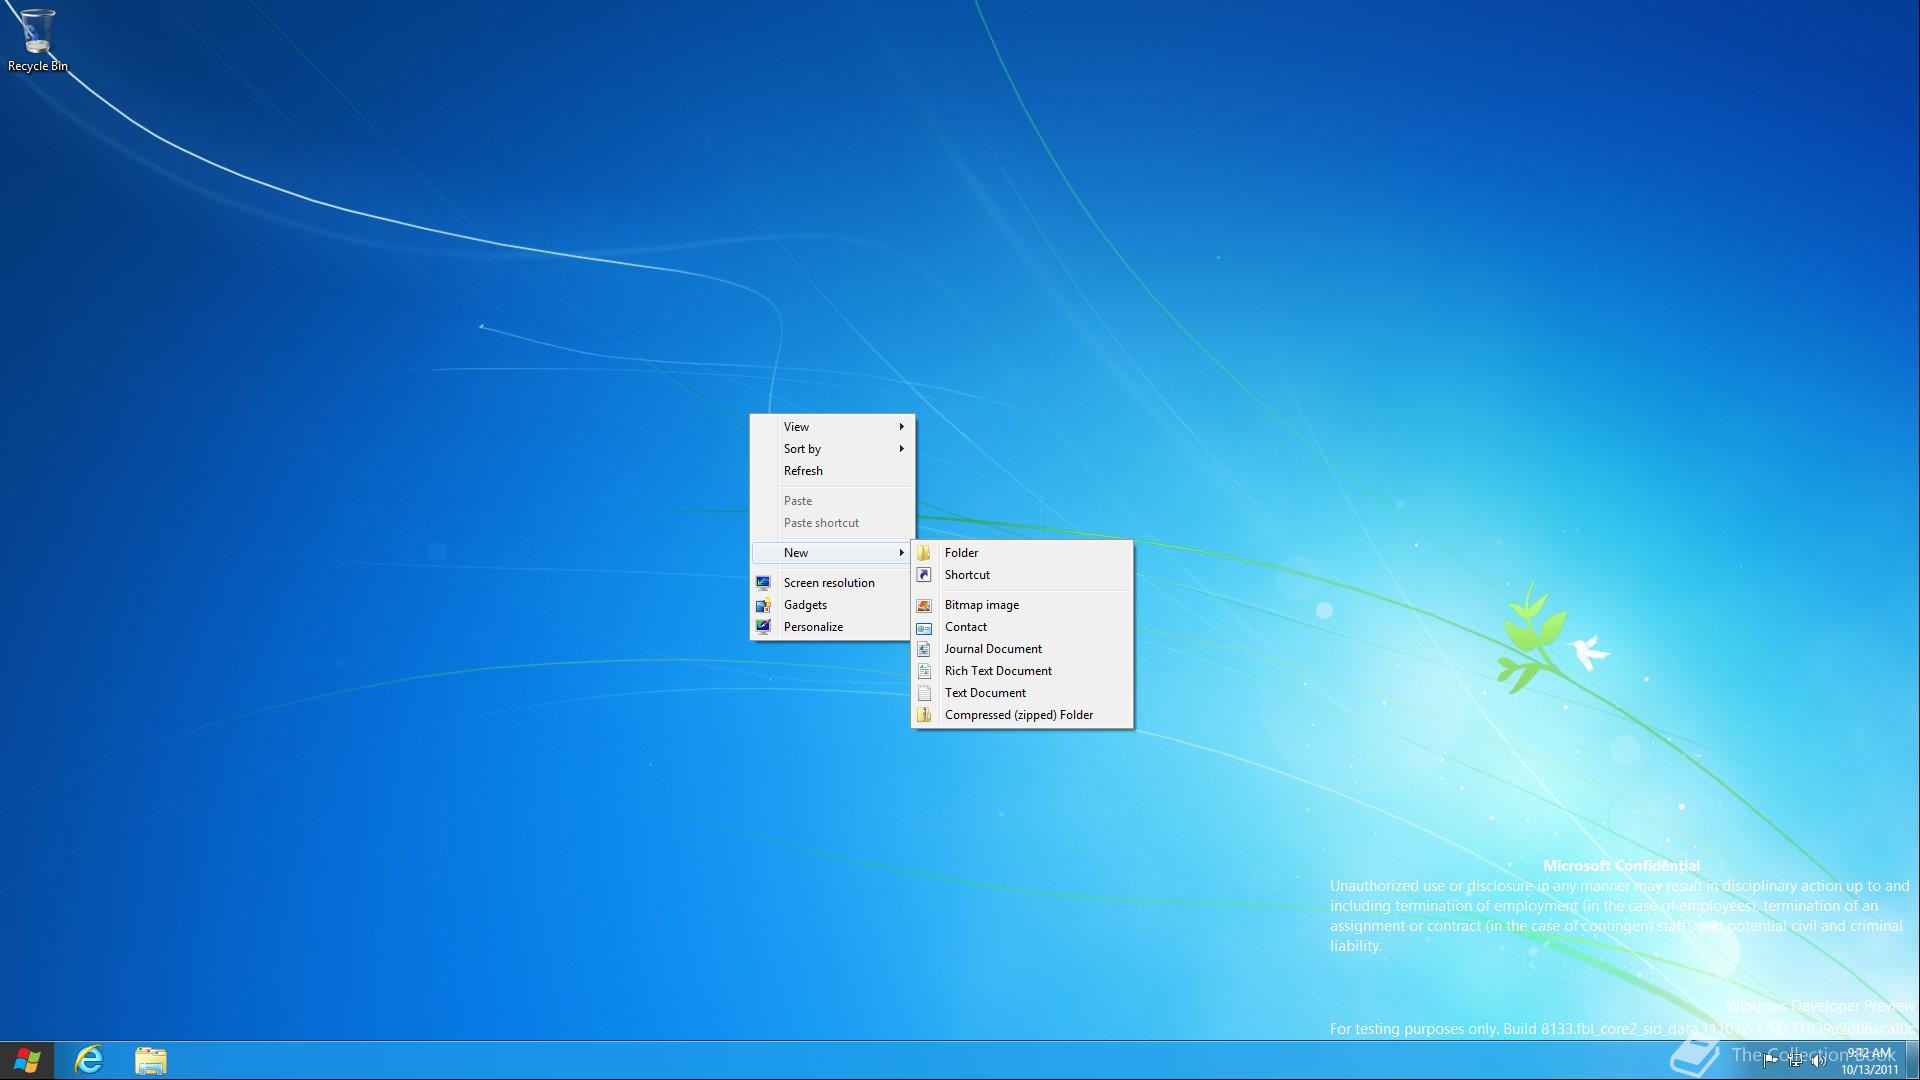Select the highlighted New menu entry
Image resolution: width=1920 pixels, height=1080 pixels.
[x=832, y=553]
